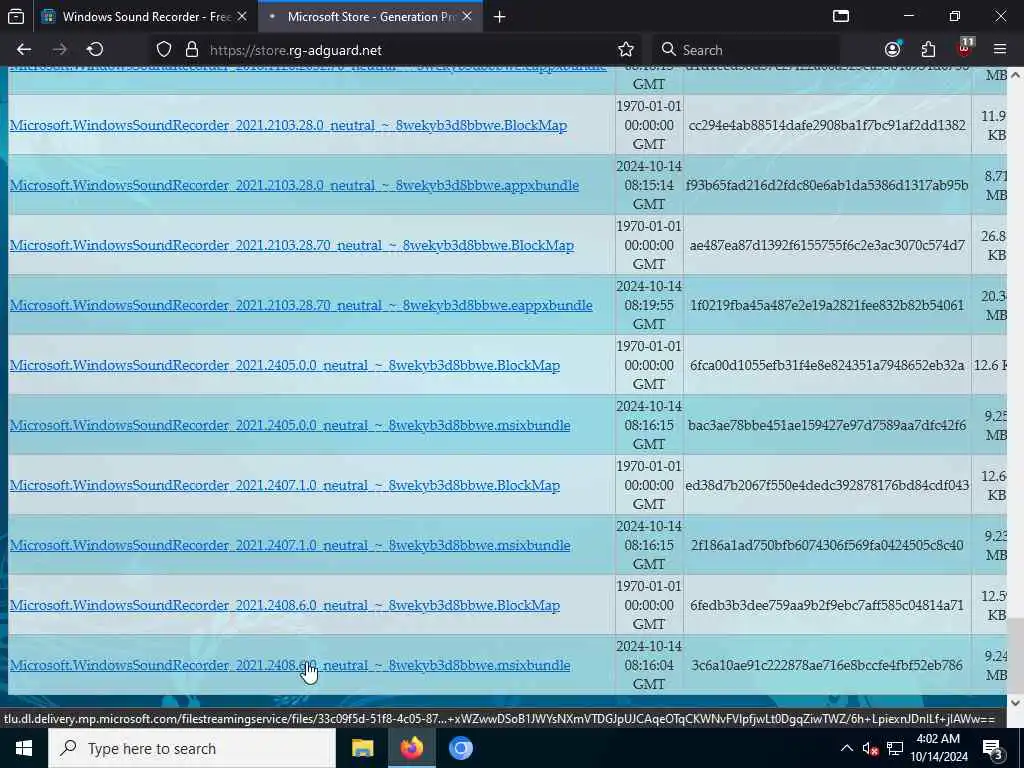Show hidden system tray icons chevron
The height and width of the screenshot is (768, 1024).
pyautogui.click(x=846, y=748)
